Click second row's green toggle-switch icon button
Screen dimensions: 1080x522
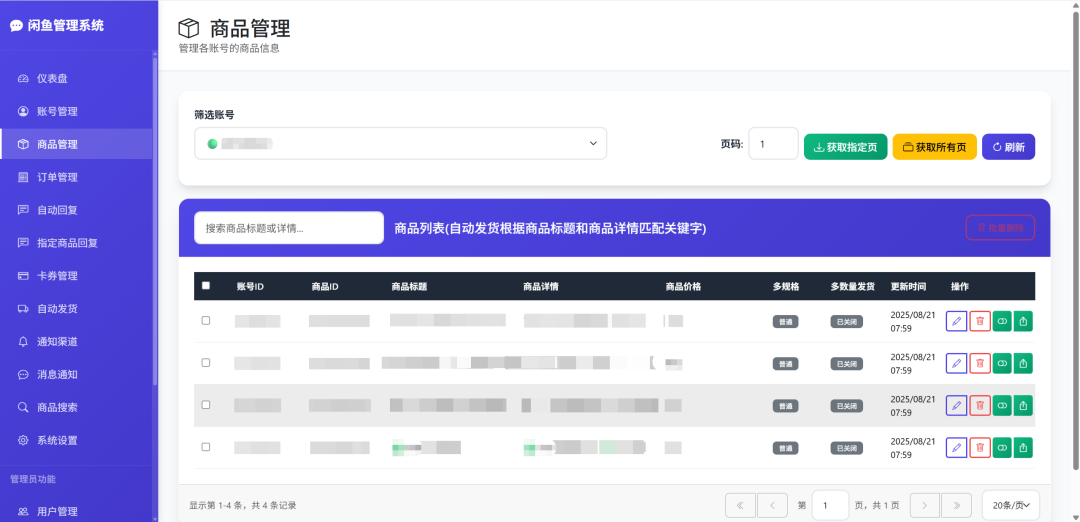1002,364
